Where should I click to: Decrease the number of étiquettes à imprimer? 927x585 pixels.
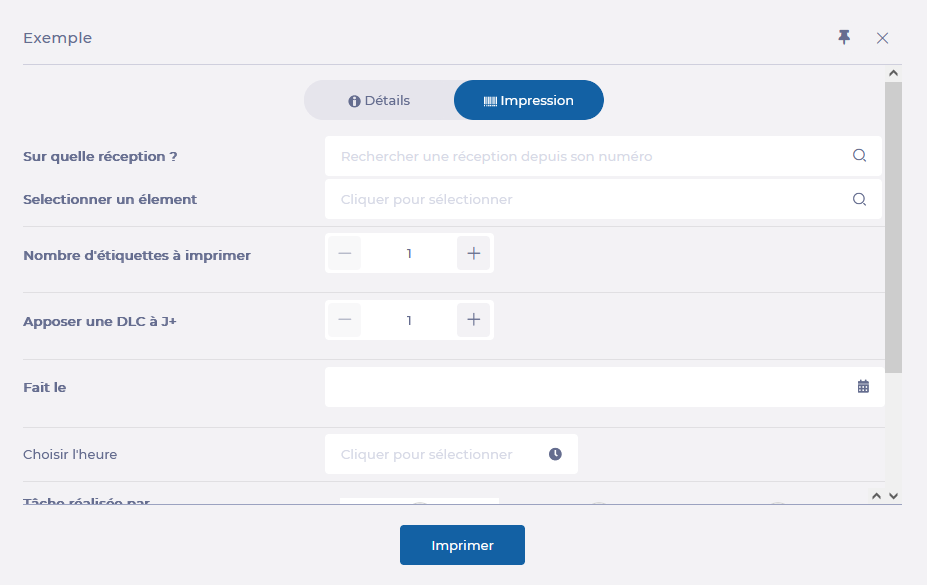[345, 254]
